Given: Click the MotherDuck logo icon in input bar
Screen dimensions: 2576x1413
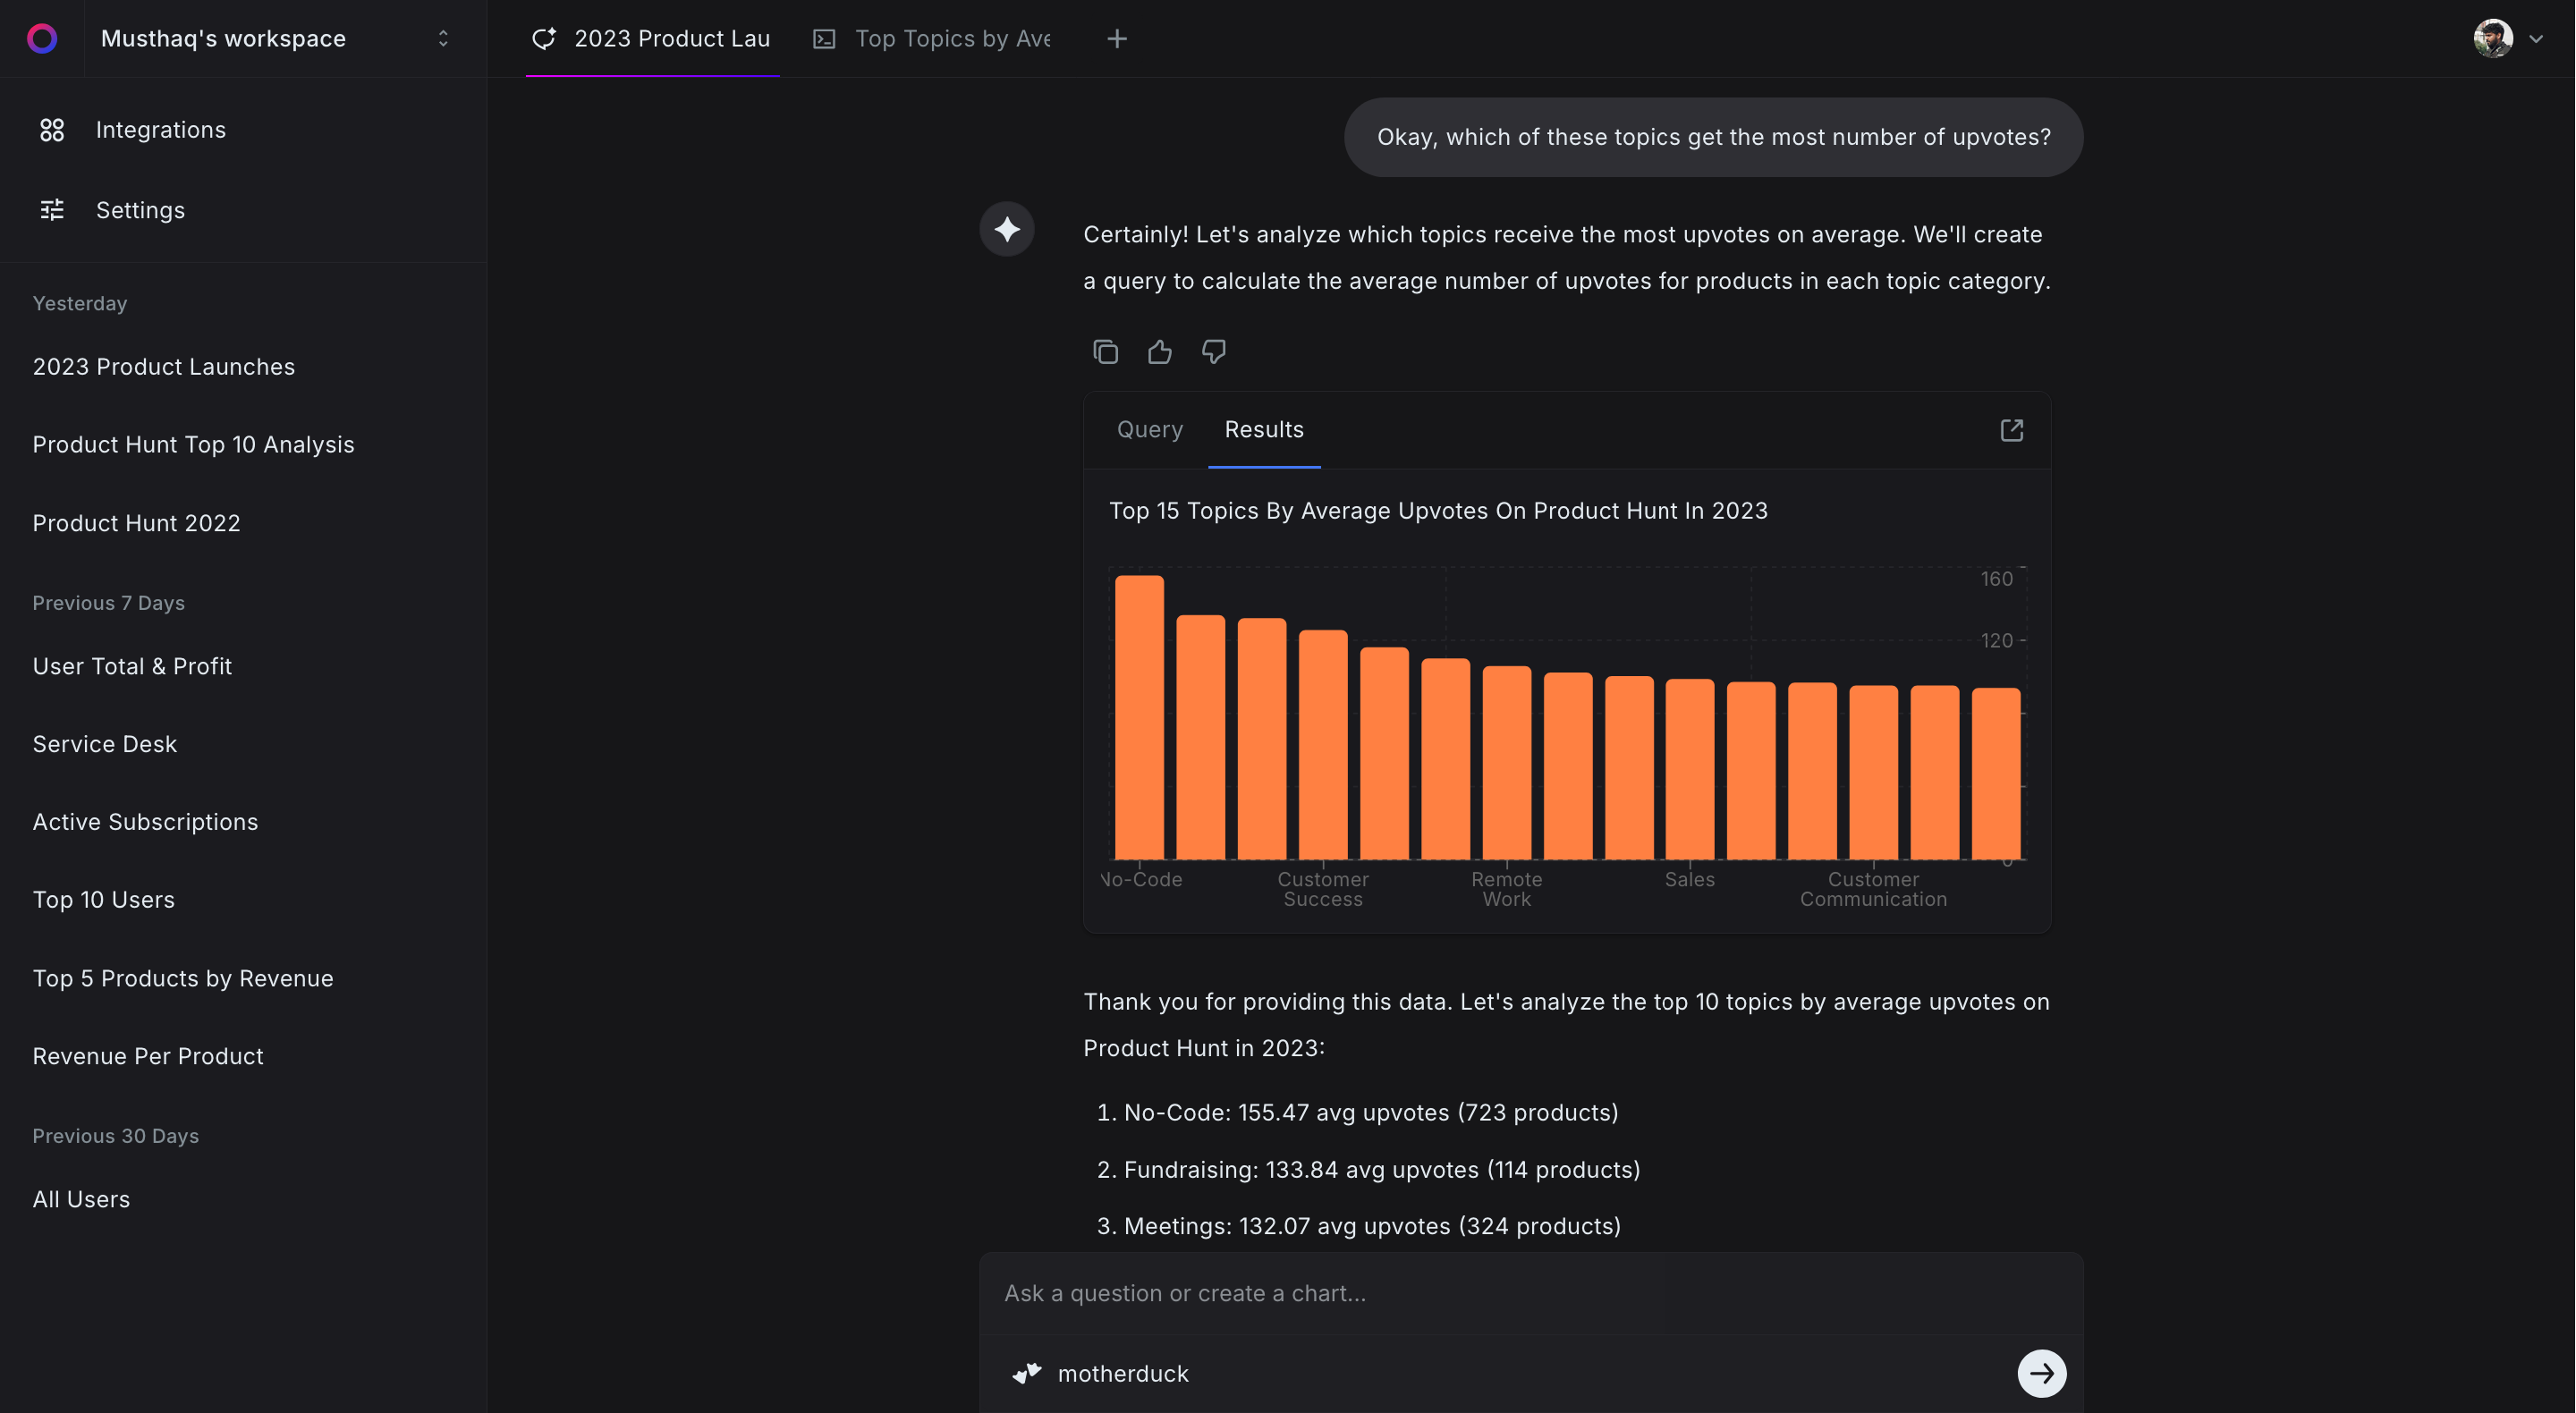Looking at the screenshot, I should coord(1028,1373).
